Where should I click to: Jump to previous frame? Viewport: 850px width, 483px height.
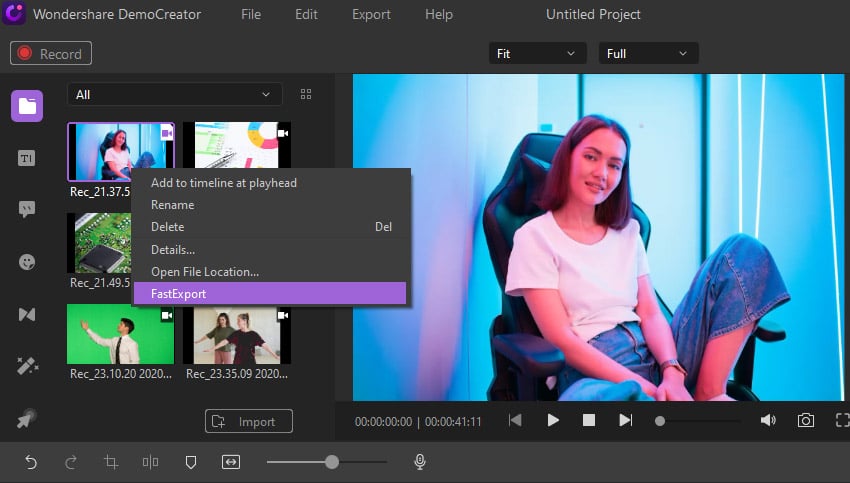point(515,420)
